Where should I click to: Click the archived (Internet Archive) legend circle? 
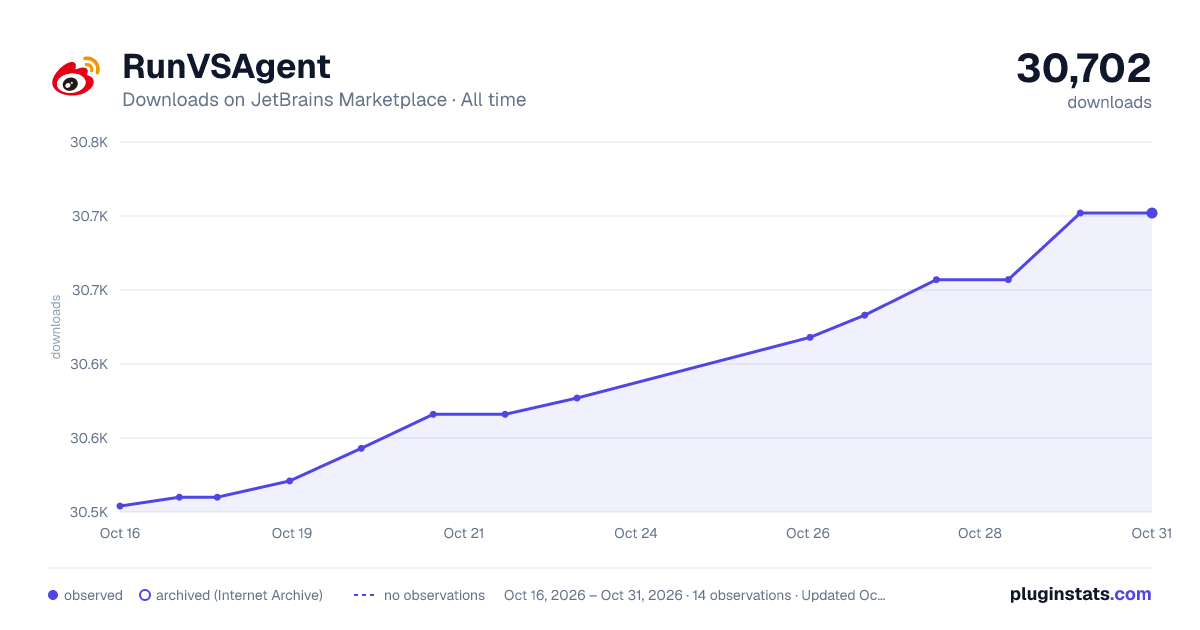[144, 595]
